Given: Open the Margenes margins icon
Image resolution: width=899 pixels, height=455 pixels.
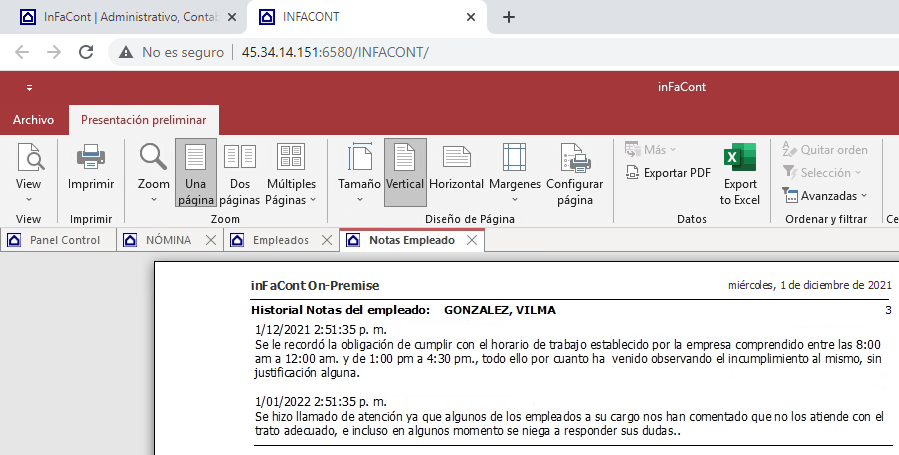Looking at the screenshot, I should [514, 157].
